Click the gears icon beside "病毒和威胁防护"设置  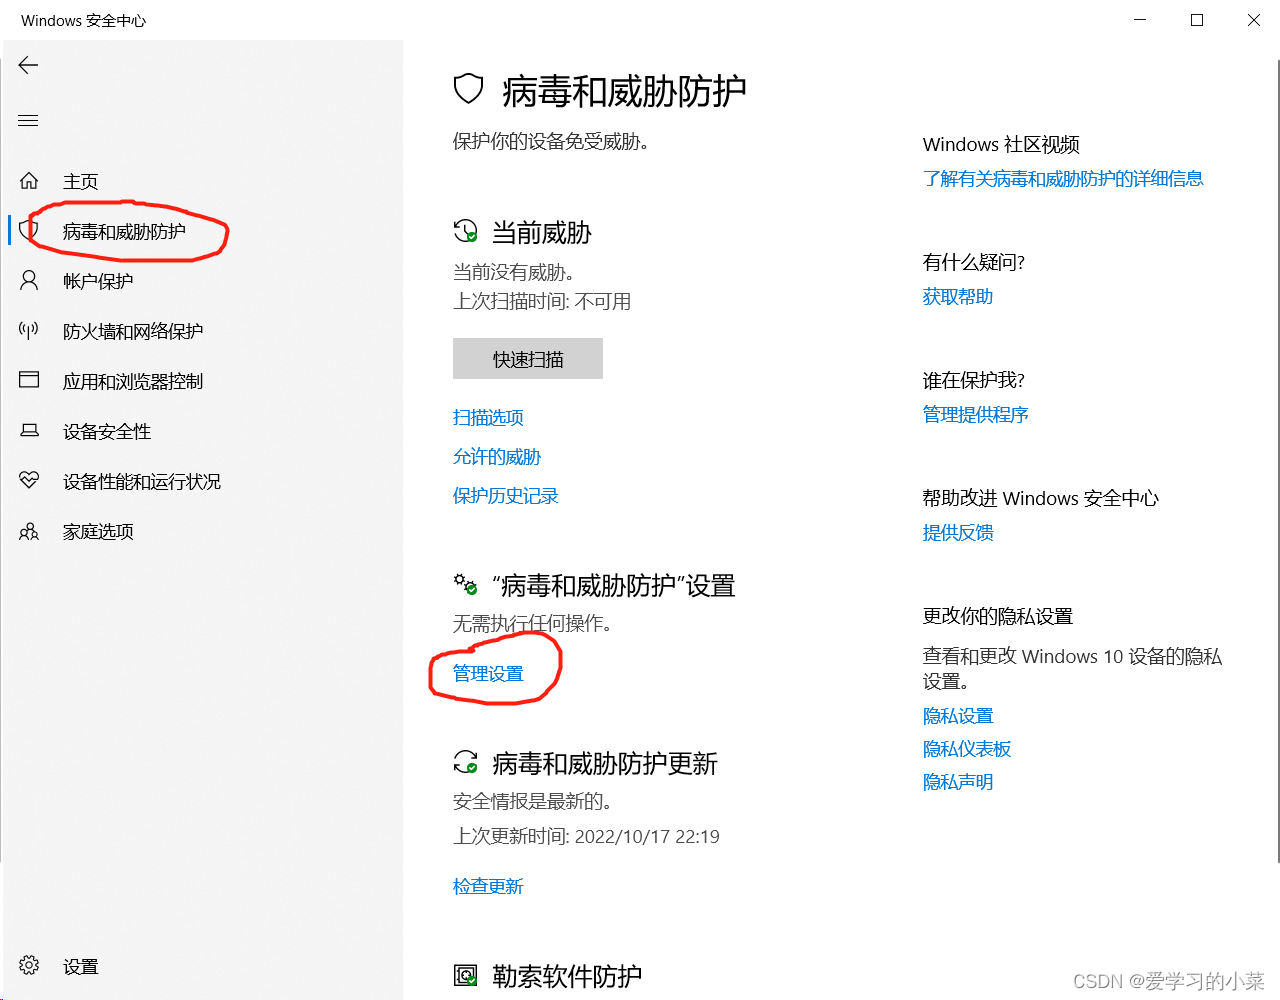coord(466,584)
